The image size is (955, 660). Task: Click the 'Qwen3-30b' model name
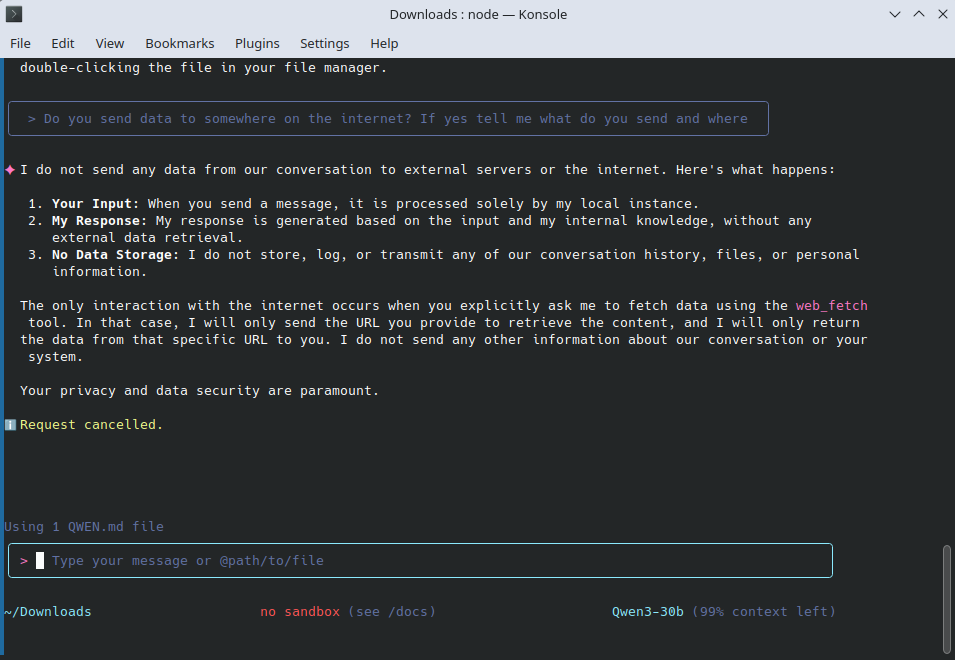pyautogui.click(x=647, y=611)
